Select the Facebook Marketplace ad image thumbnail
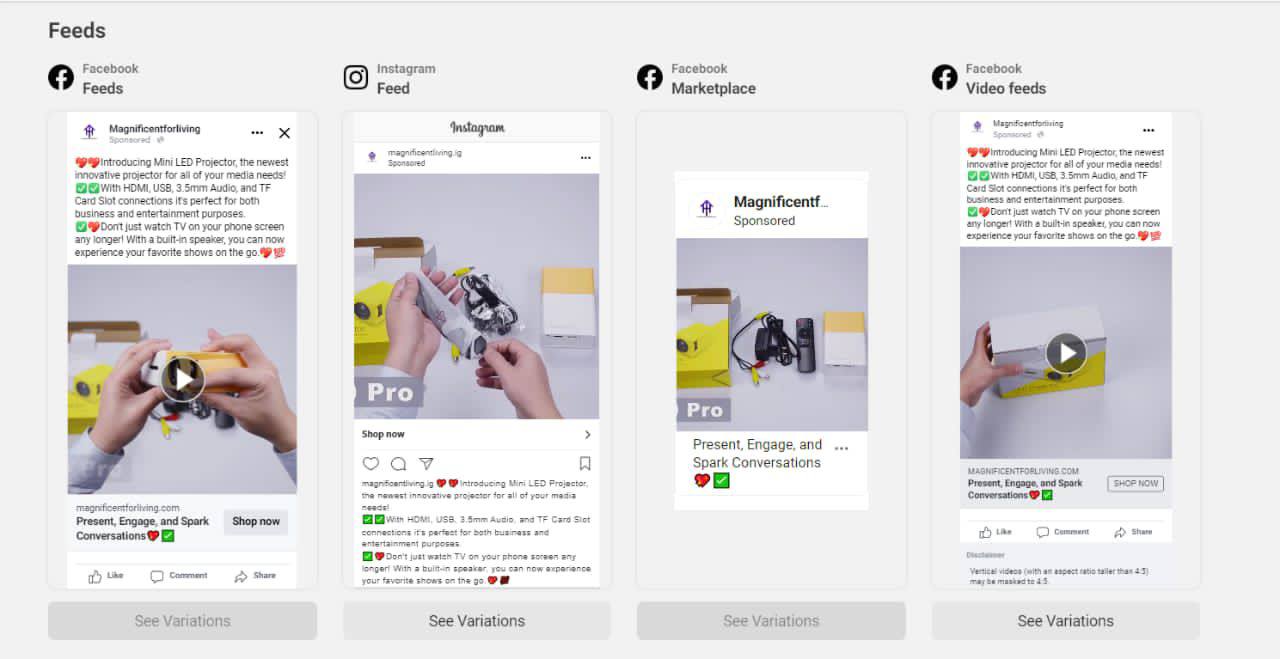 tap(772, 334)
